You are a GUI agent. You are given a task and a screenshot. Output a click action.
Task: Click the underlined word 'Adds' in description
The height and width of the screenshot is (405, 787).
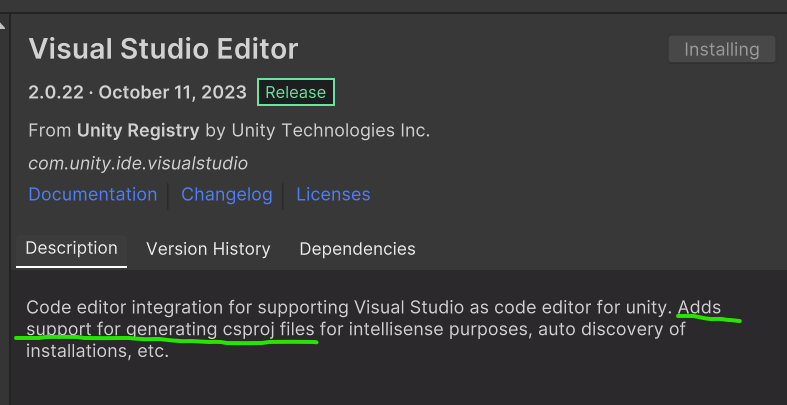point(699,306)
